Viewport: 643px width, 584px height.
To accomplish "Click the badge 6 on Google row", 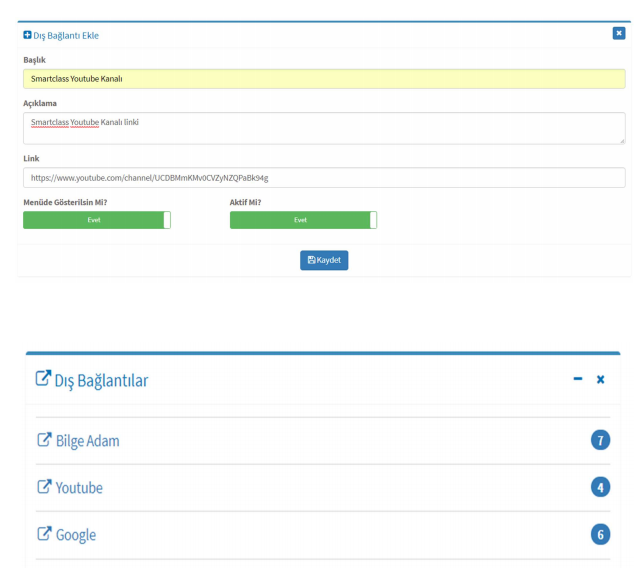I will tap(600, 534).
